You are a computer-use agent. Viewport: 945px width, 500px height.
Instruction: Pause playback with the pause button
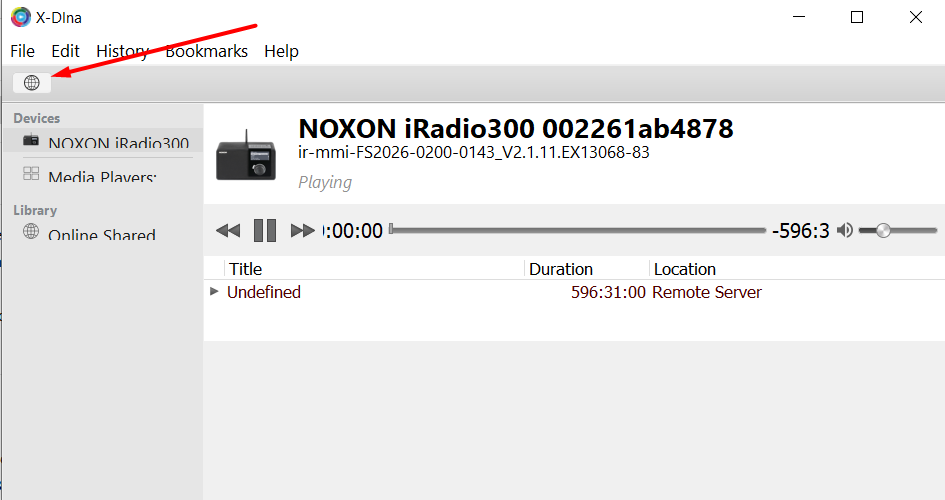(265, 230)
